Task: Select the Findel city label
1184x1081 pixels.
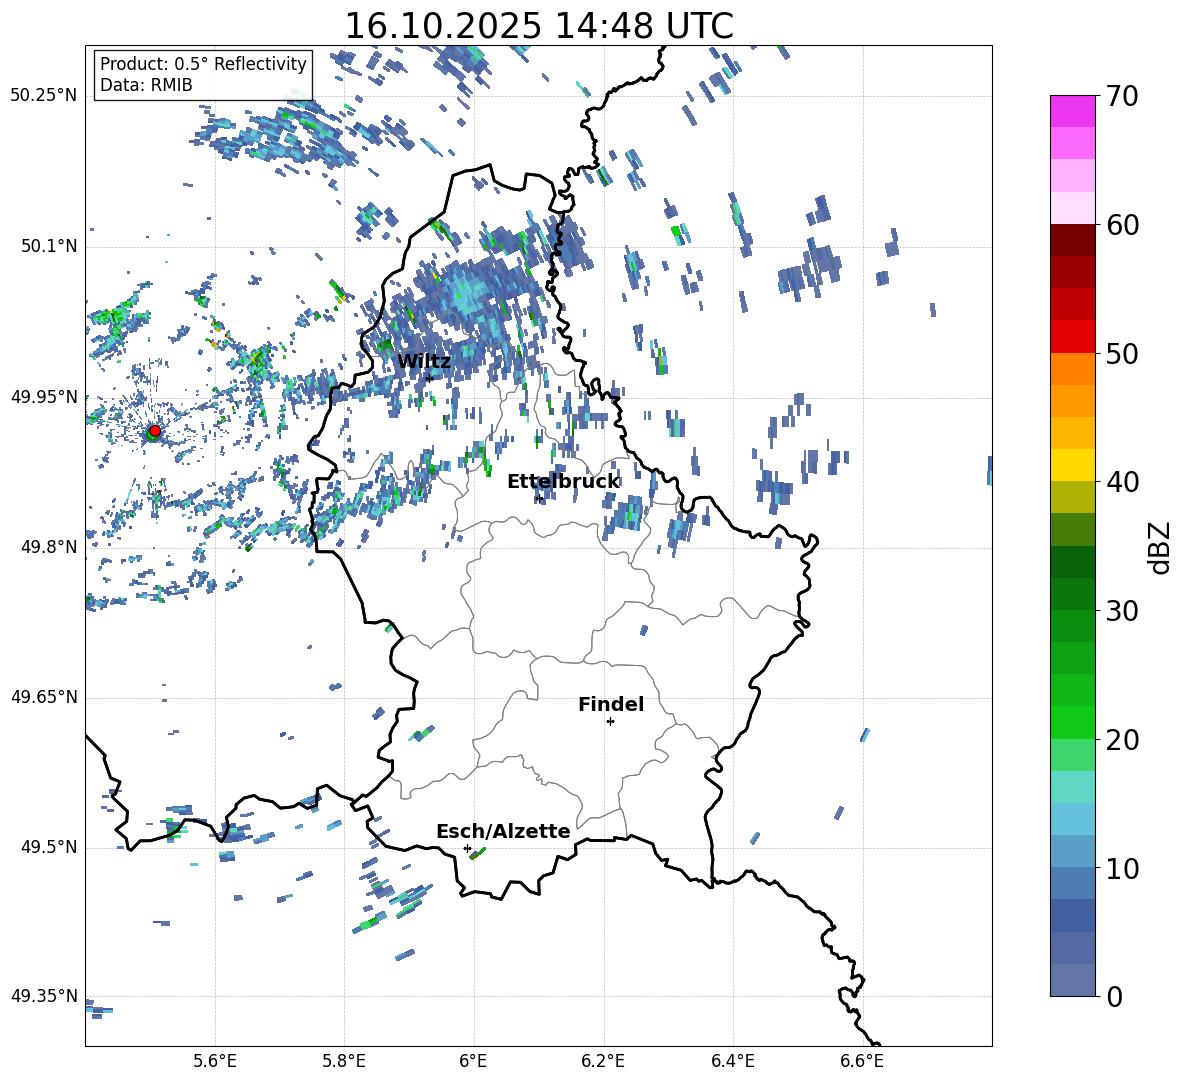Action: tap(611, 704)
